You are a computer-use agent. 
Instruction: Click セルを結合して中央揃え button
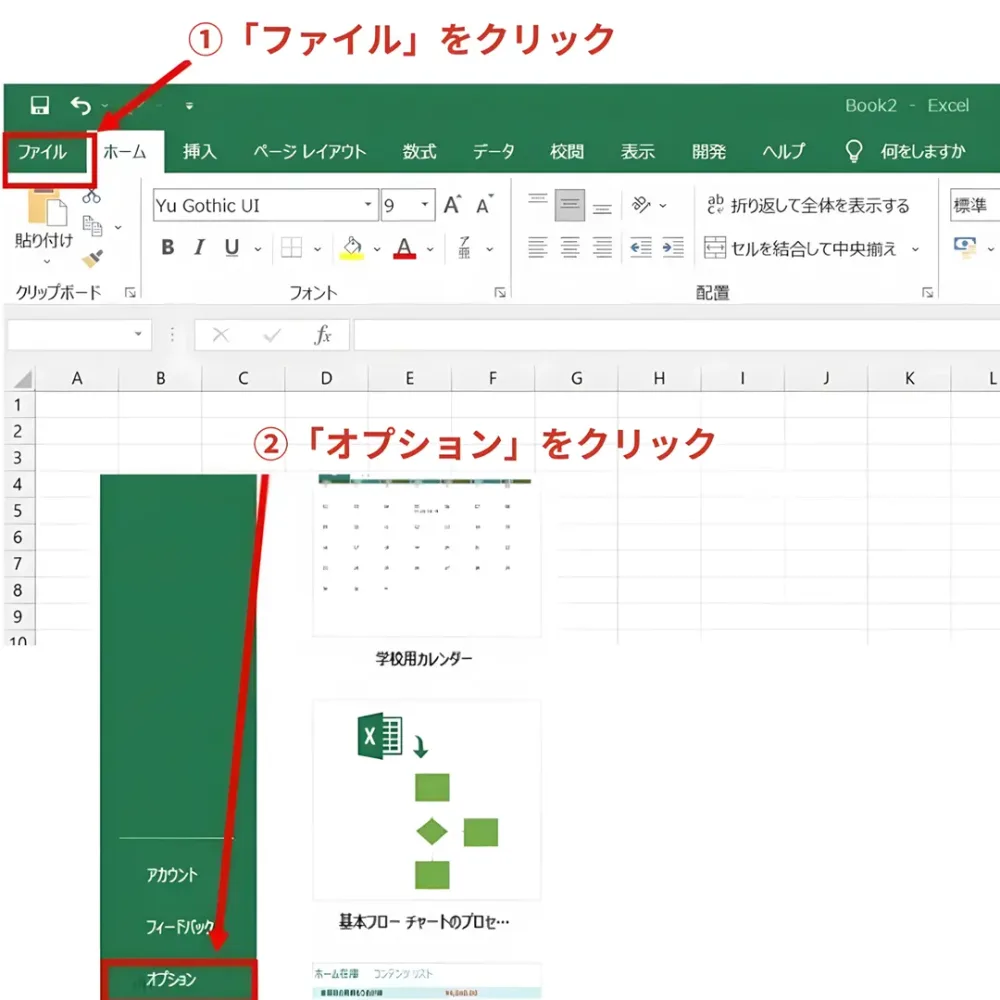[x=800, y=247]
